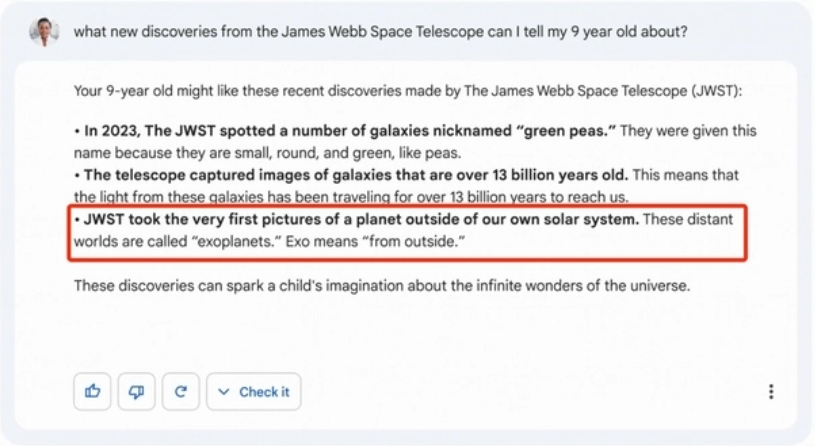Viewport: 815px width, 446px height.
Task: Click the user profile avatar
Action: [43, 30]
